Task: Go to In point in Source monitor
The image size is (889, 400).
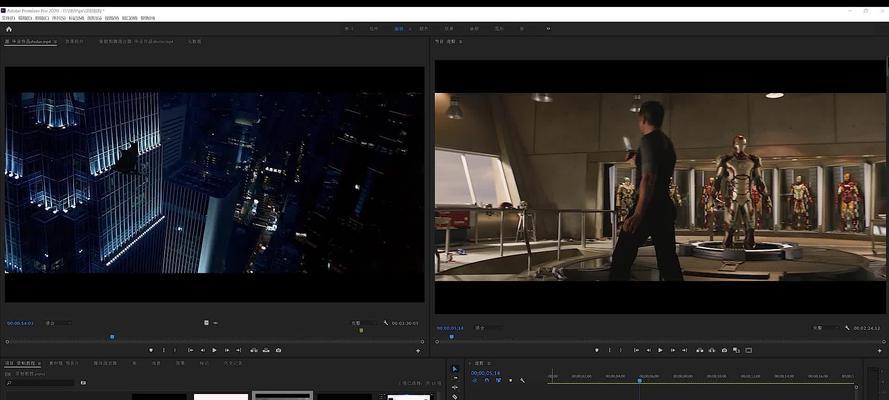Action: [190, 350]
